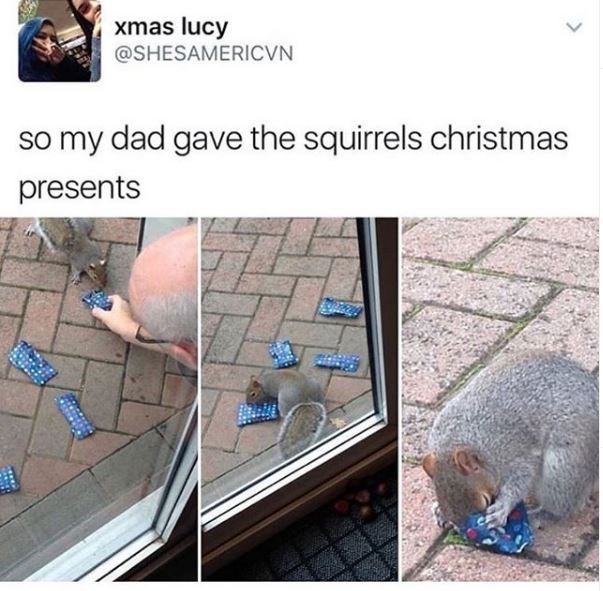Click the tattoo on dad's wrist
Screen dimensions: 603x591
(144, 336)
